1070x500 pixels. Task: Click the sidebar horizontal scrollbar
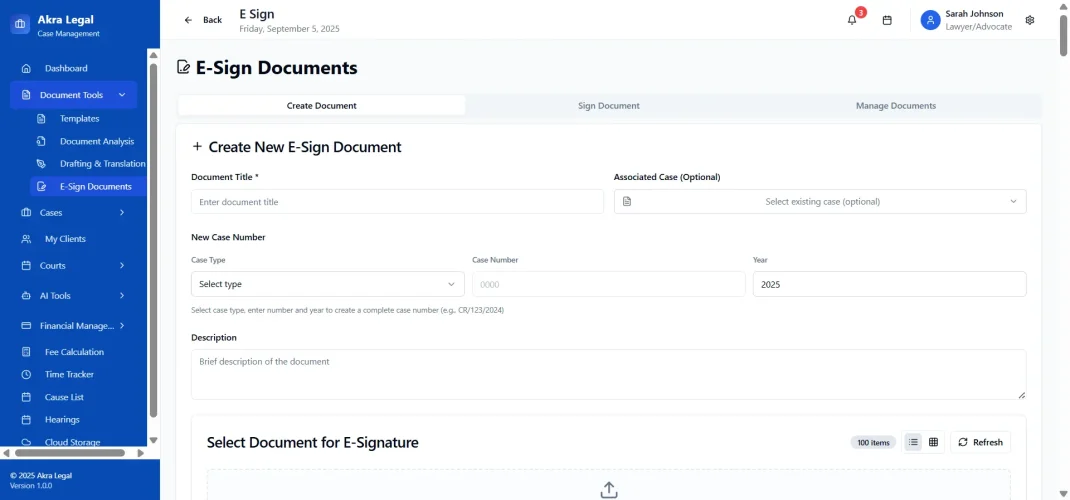(70, 453)
